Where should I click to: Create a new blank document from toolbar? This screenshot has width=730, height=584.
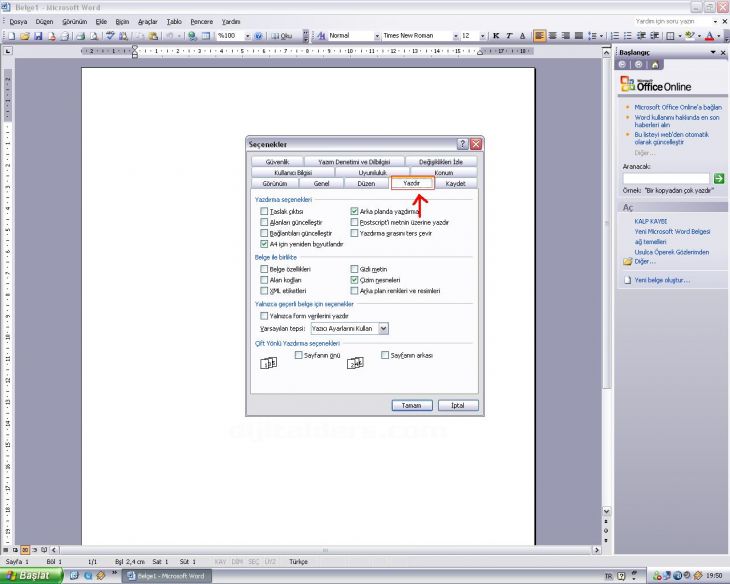pyautogui.click(x=12, y=36)
